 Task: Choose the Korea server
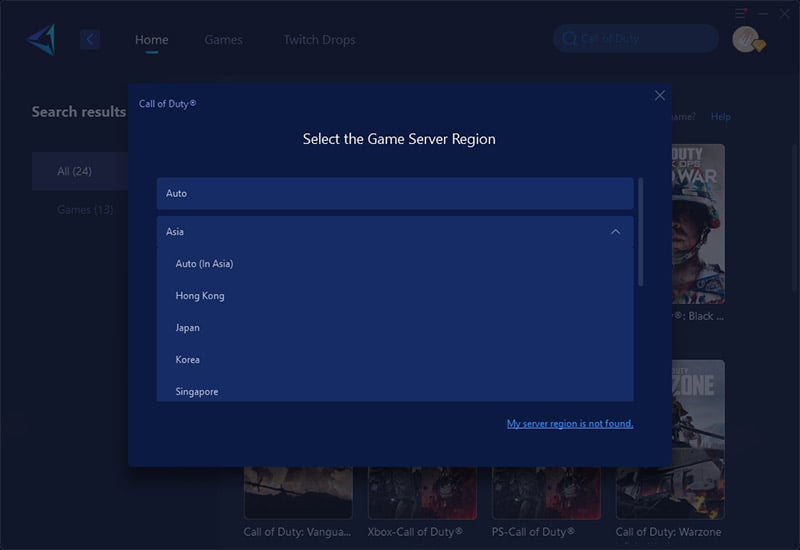click(x=395, y=360)
